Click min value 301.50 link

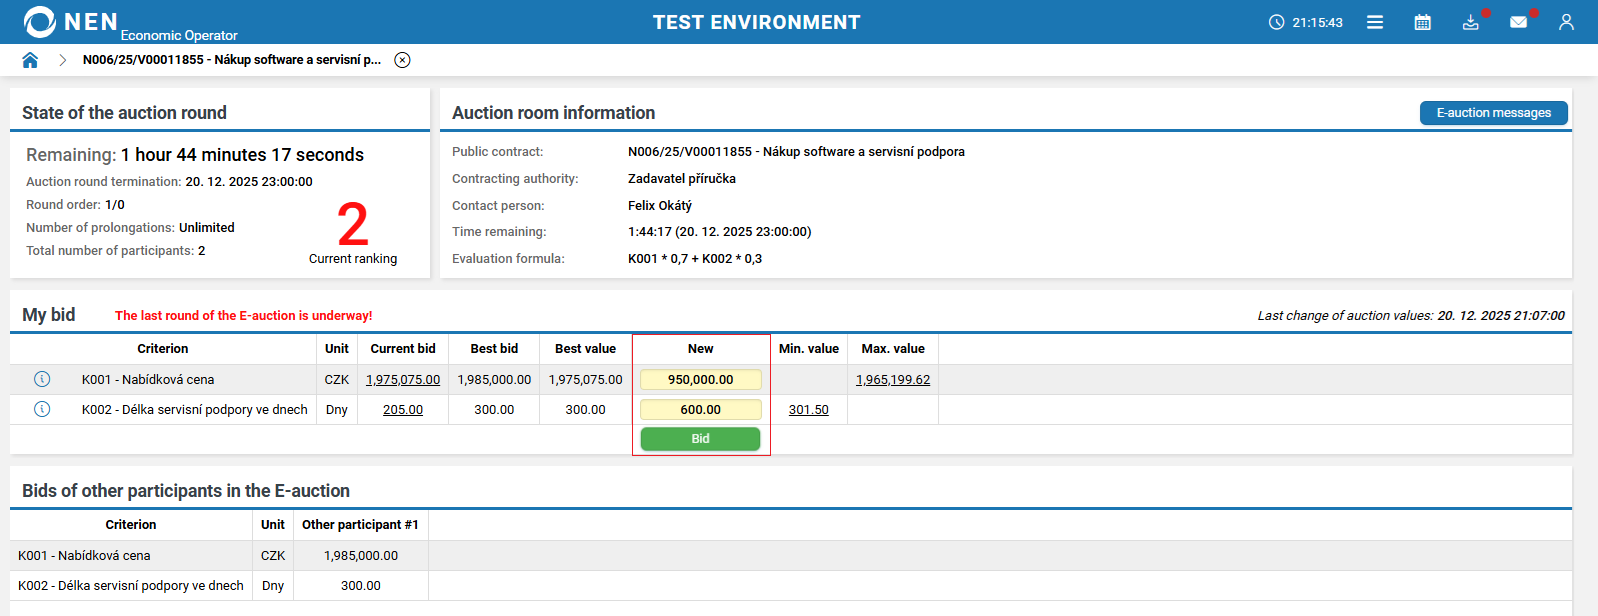click(x=808, y=410)
